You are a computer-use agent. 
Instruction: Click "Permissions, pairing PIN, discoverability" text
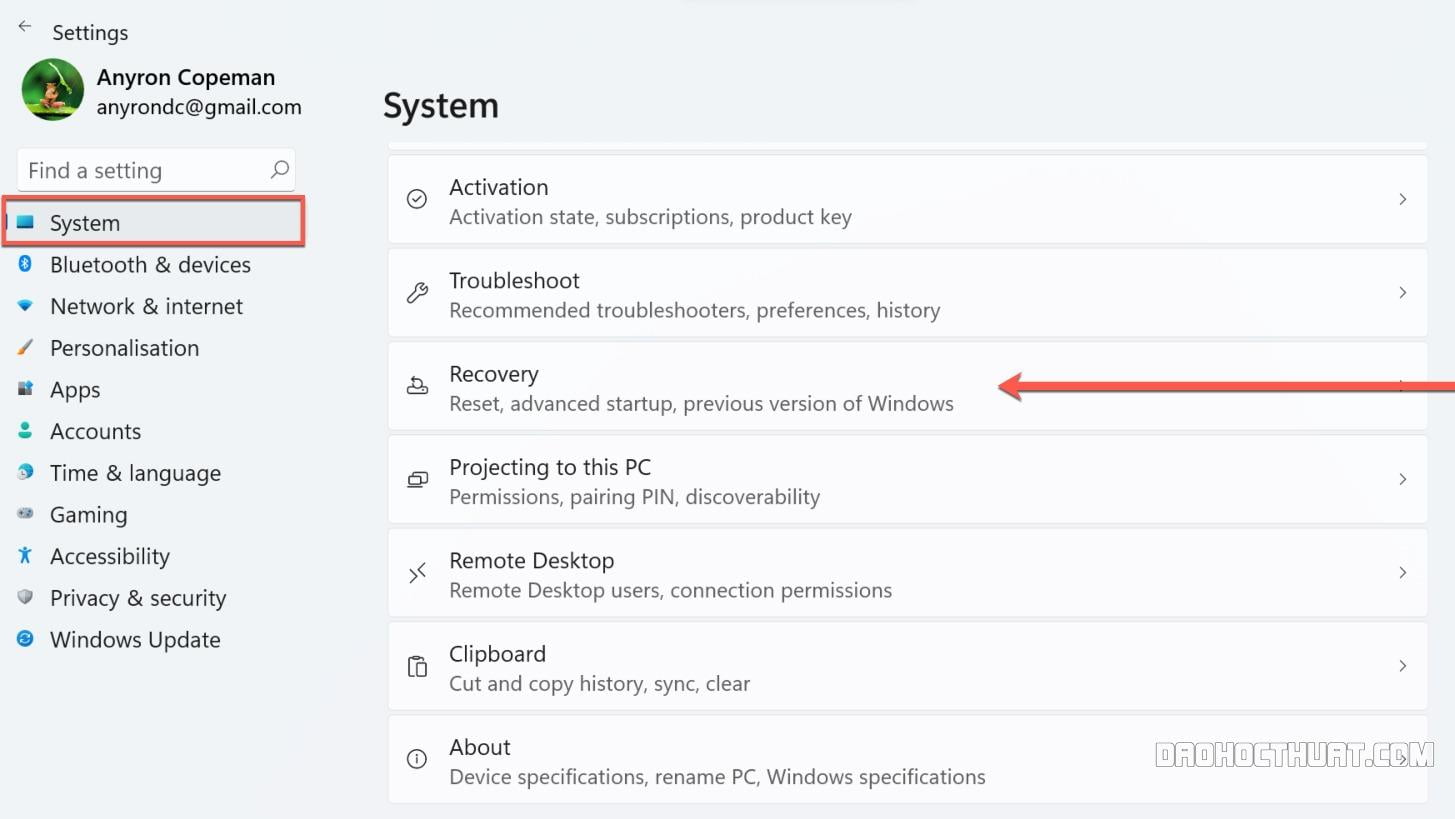[x=634, y=497]
